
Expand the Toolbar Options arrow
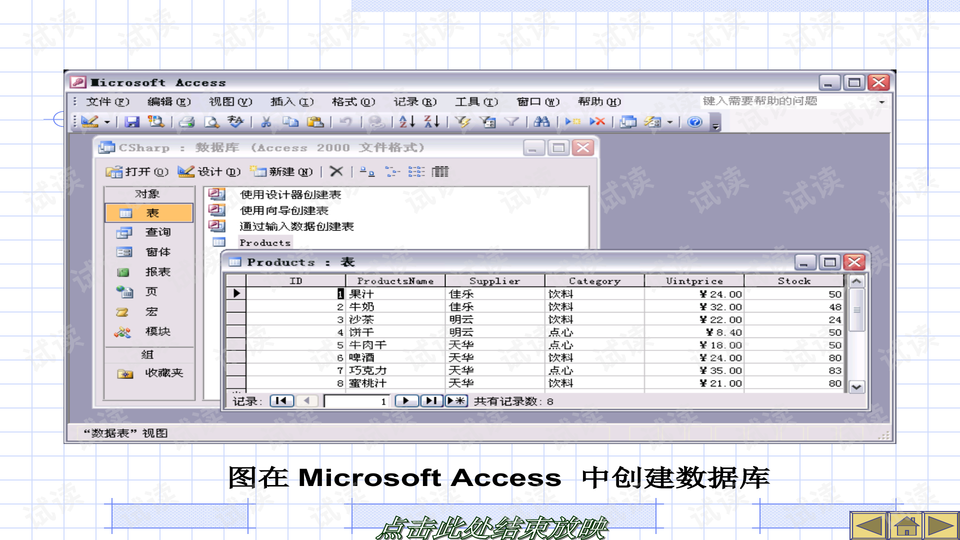(715, 124)
